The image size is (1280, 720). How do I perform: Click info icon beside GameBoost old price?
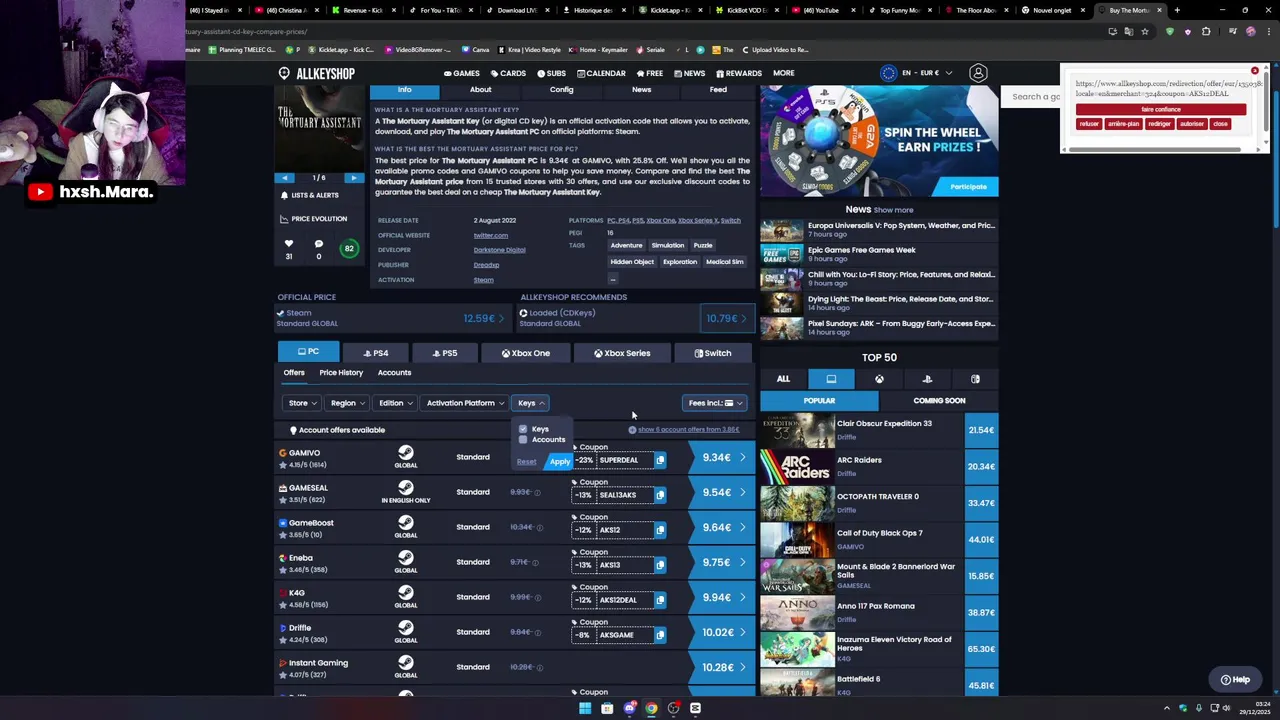[x=539, y=527]
